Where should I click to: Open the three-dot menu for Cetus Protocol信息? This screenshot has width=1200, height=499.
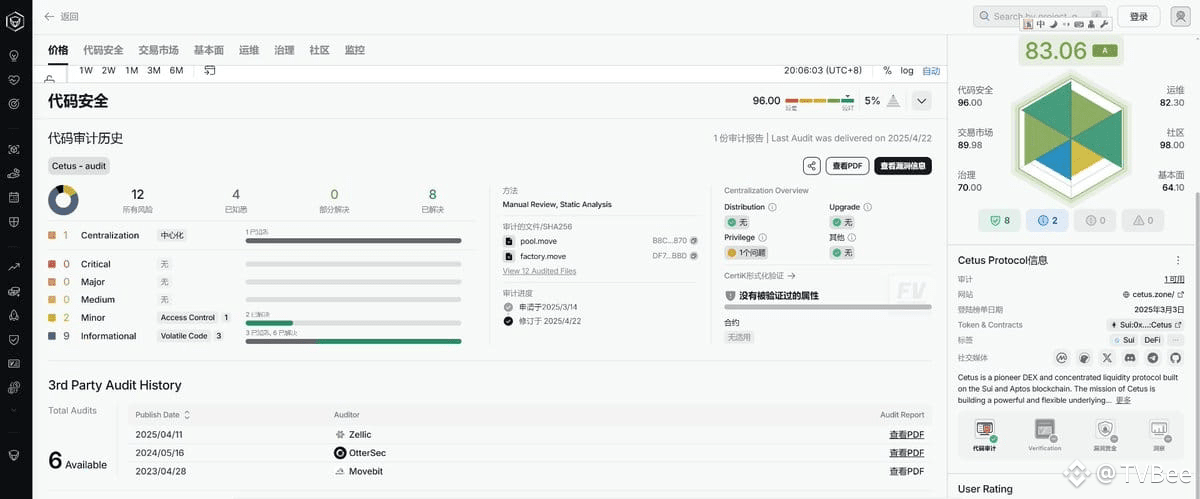(1177, 260)
